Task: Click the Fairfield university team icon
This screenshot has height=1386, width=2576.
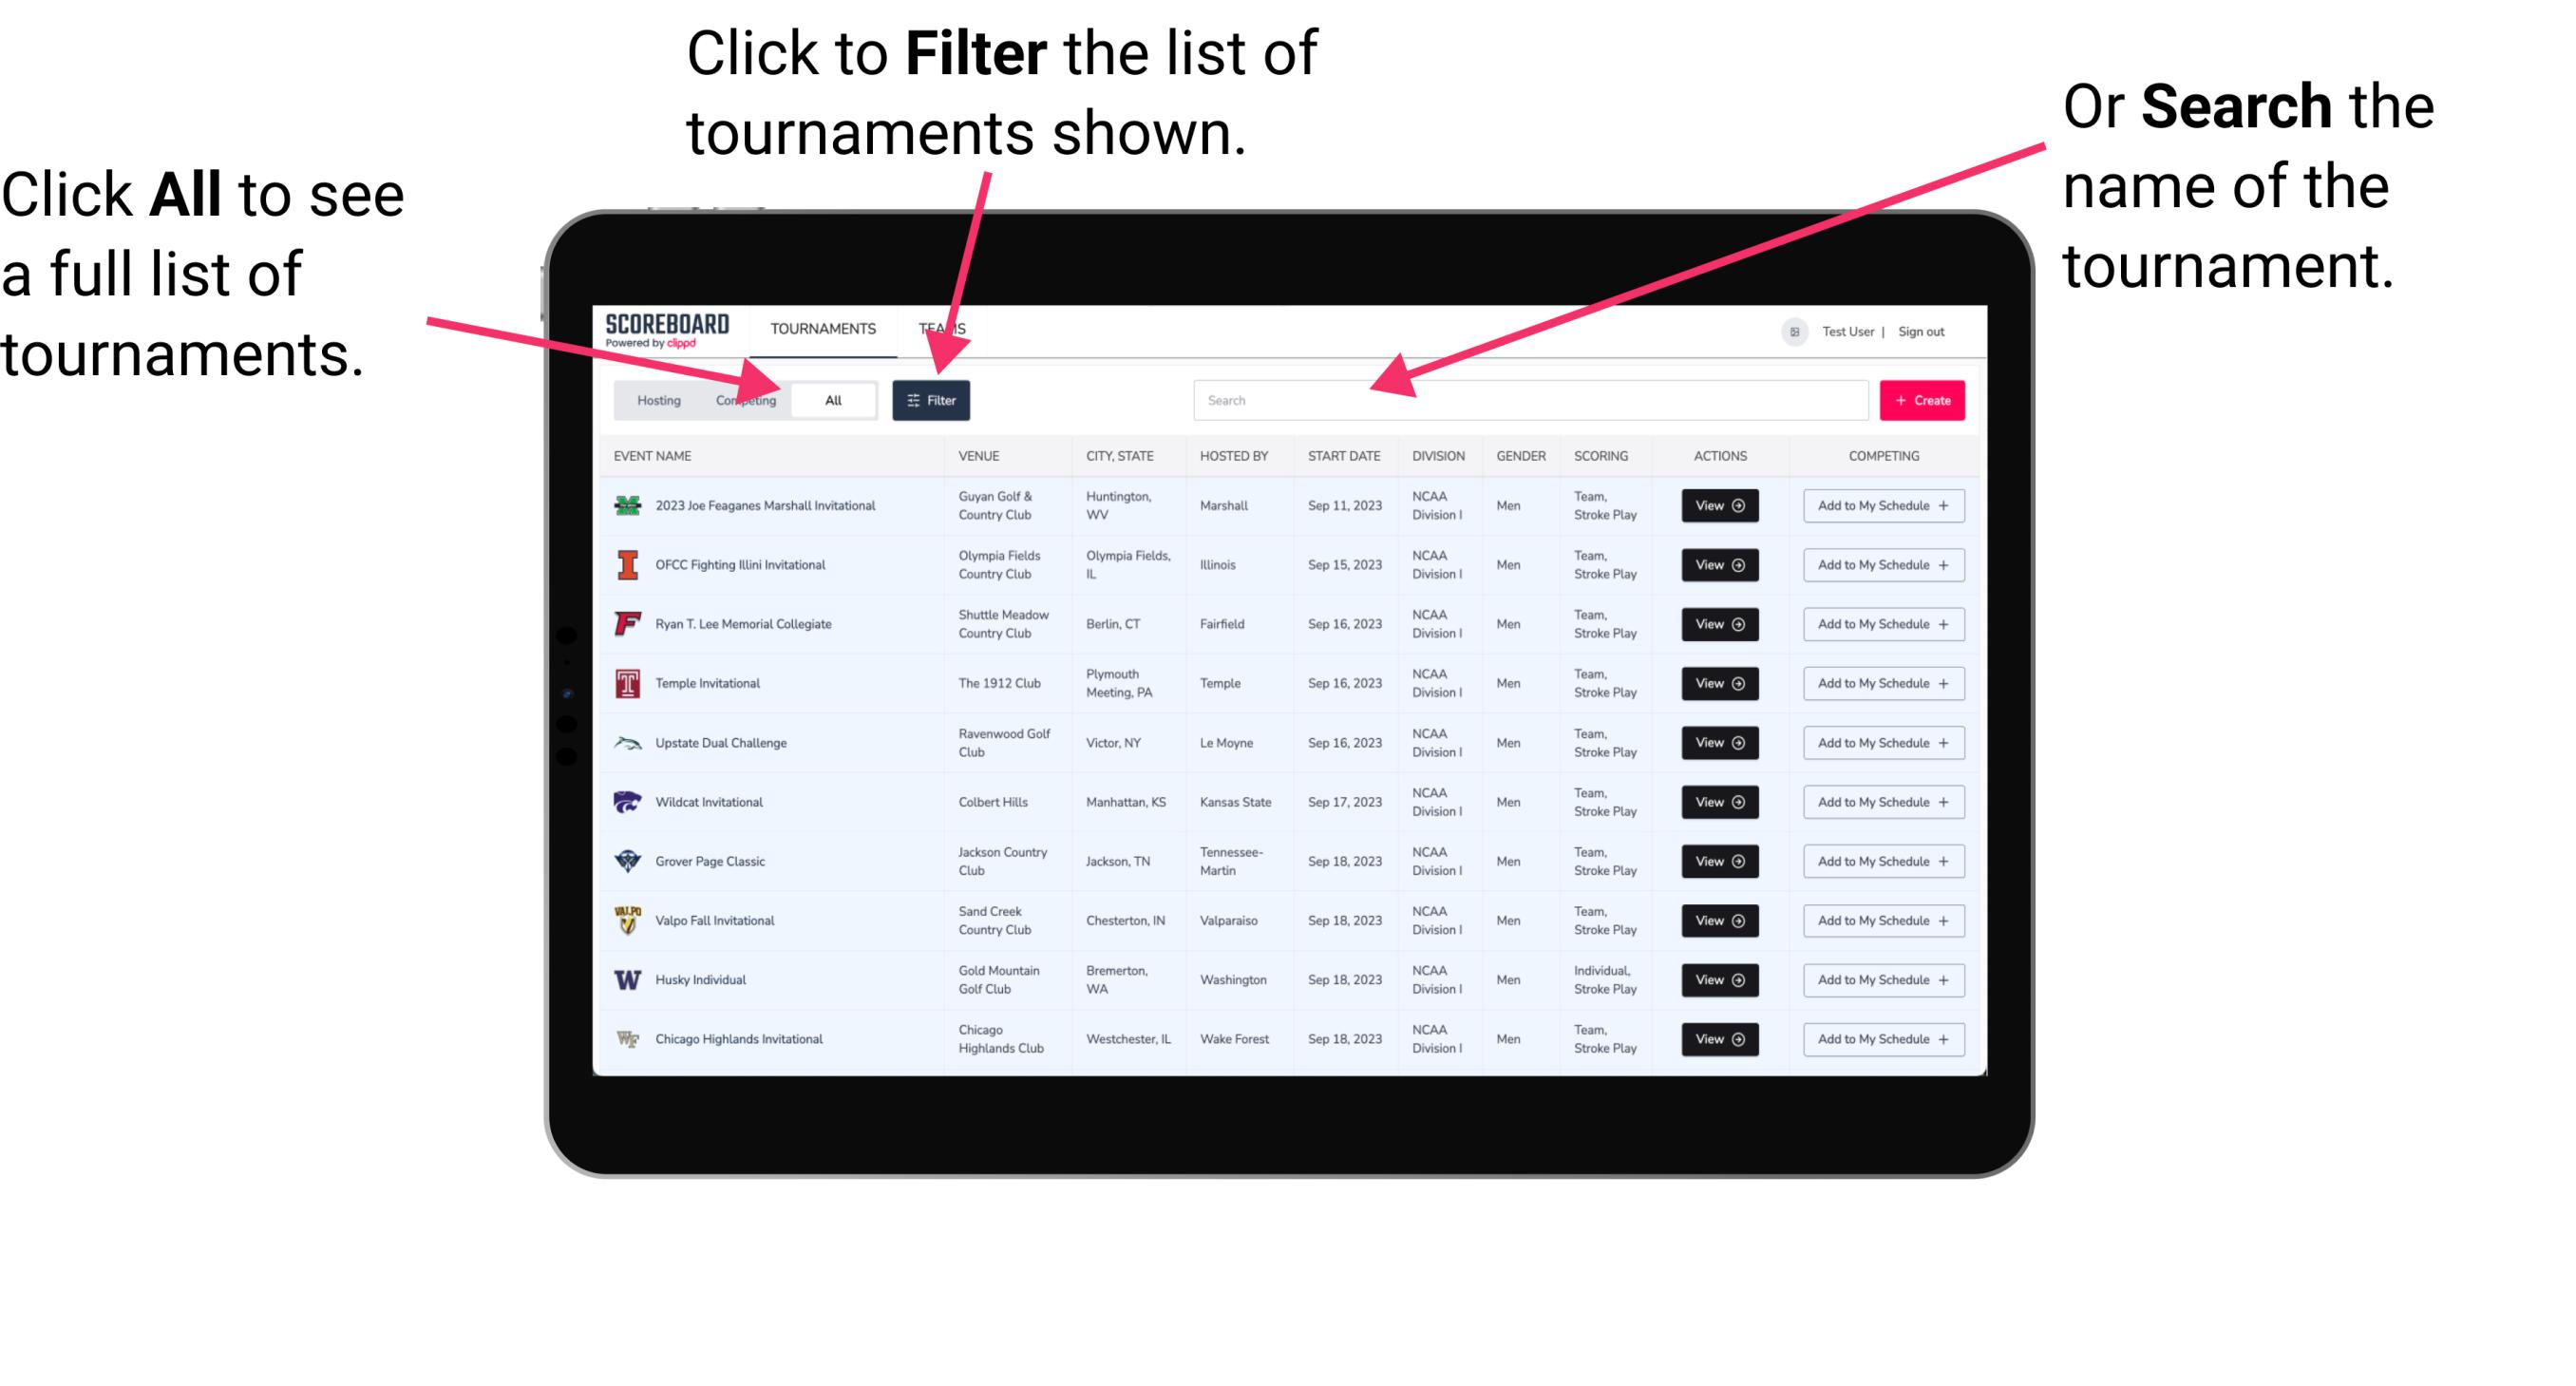Action: (628, 623)
